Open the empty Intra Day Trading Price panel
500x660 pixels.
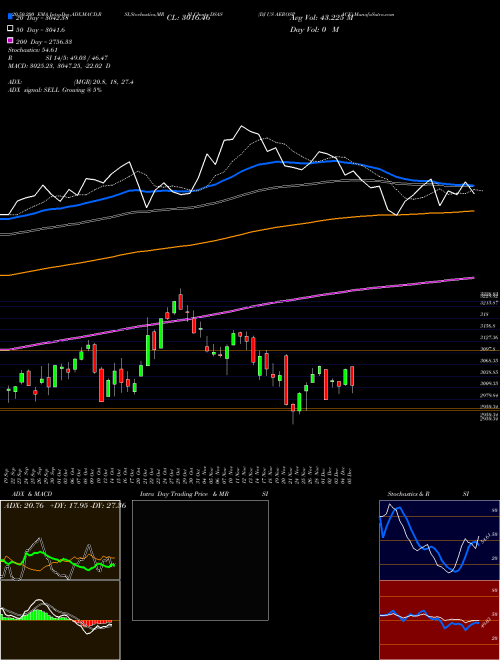200,560
